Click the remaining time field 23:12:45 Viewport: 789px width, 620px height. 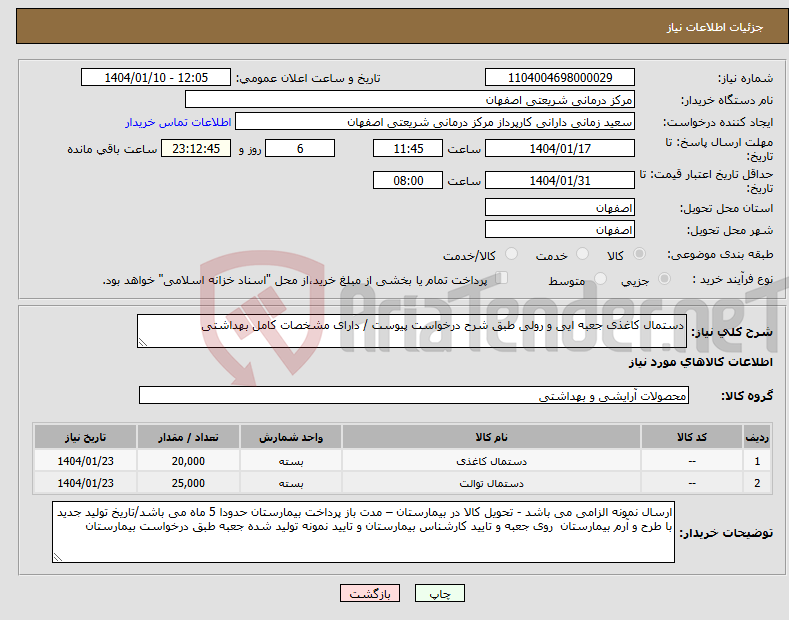tap(196, 148)
